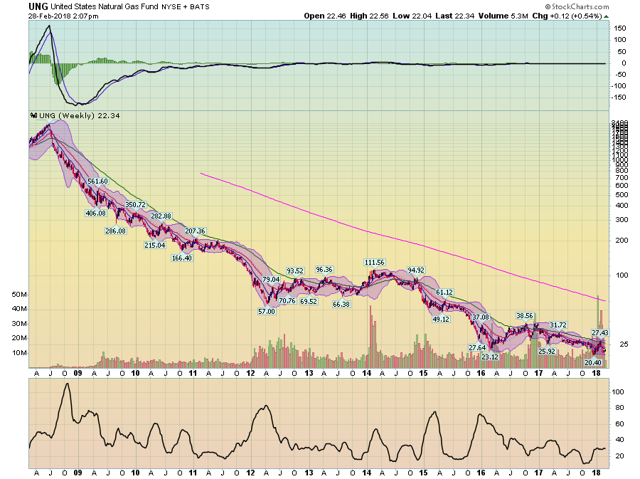This screenshot has width=640, height=479.
Task: Click the 27.64 price annotation
Action: pyautogui.click(x=477, y=348)
